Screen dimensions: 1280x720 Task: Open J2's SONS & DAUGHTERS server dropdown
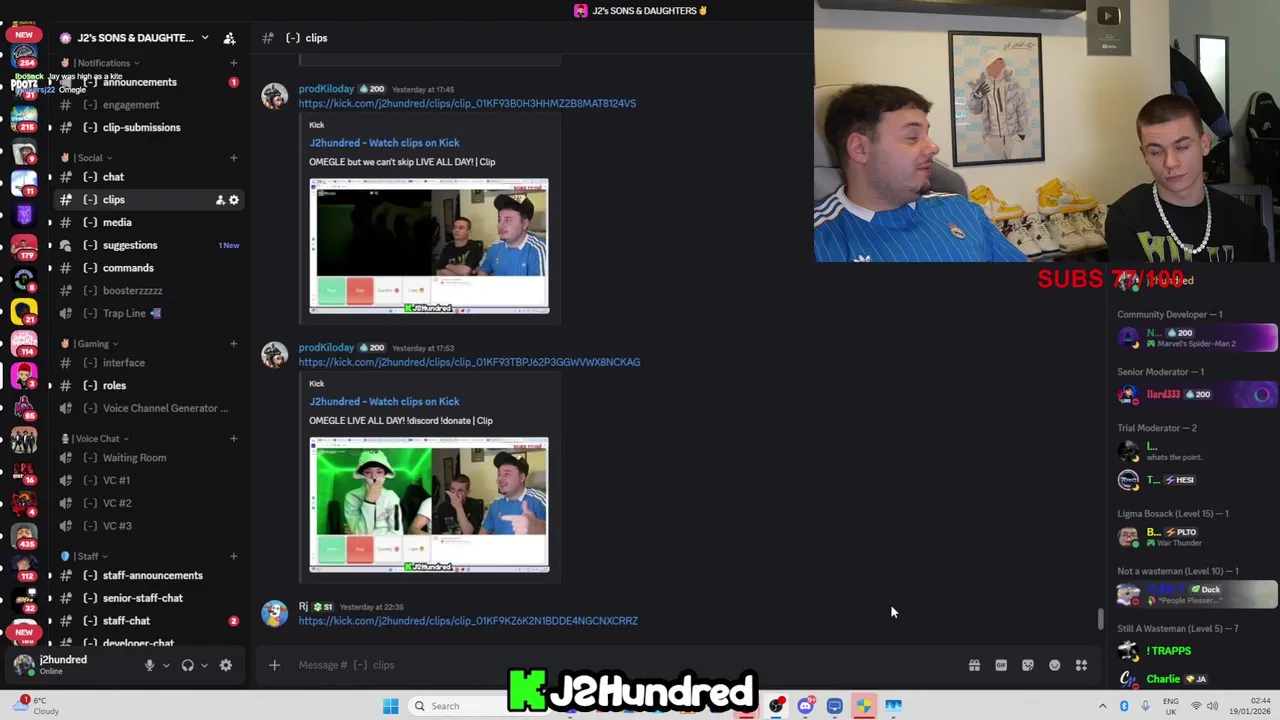click(134, 38)
